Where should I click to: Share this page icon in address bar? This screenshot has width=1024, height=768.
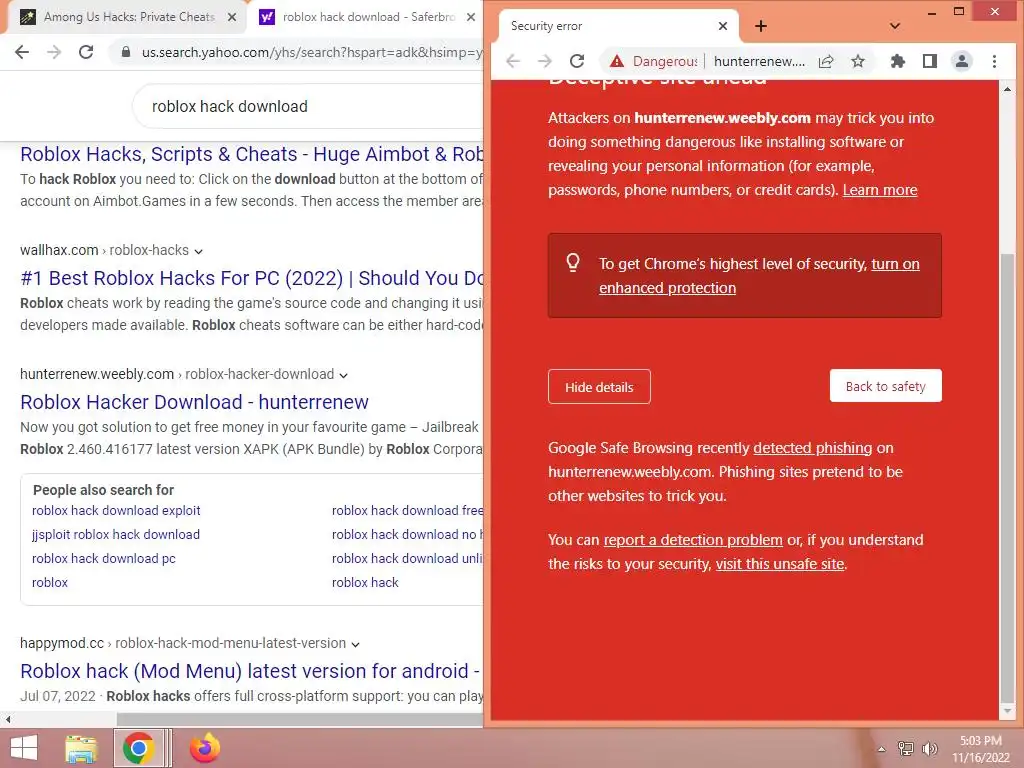pyautogui.click(x=826, y=61)
